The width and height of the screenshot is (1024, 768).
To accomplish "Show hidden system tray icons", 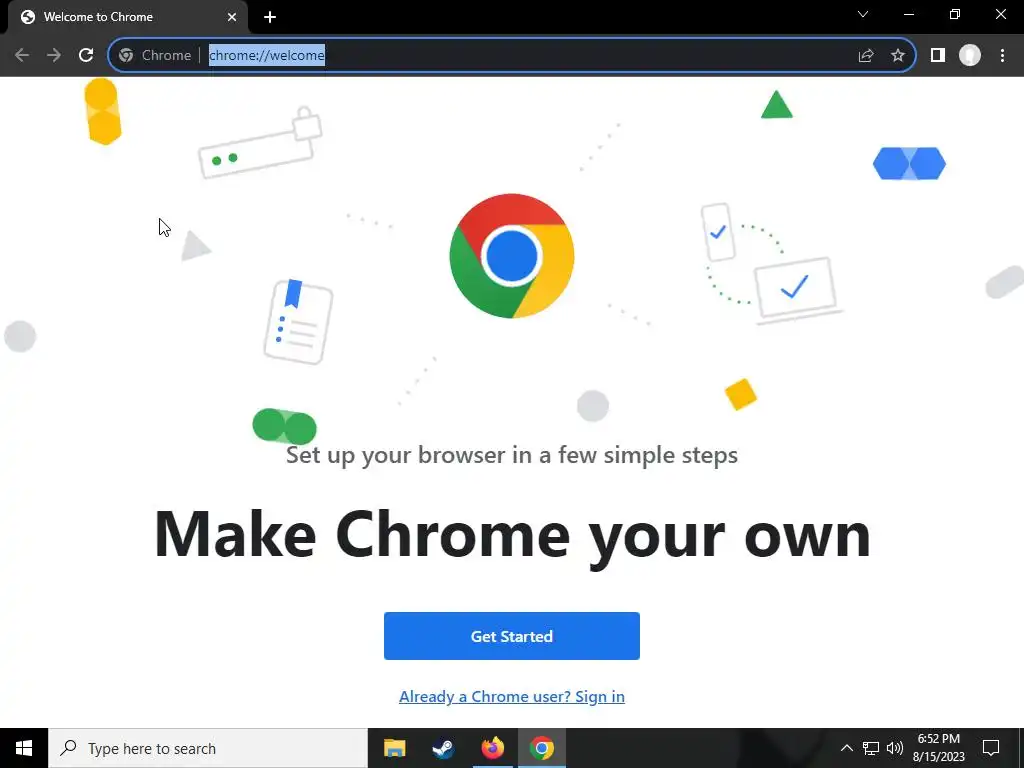I will coord(846,748).
